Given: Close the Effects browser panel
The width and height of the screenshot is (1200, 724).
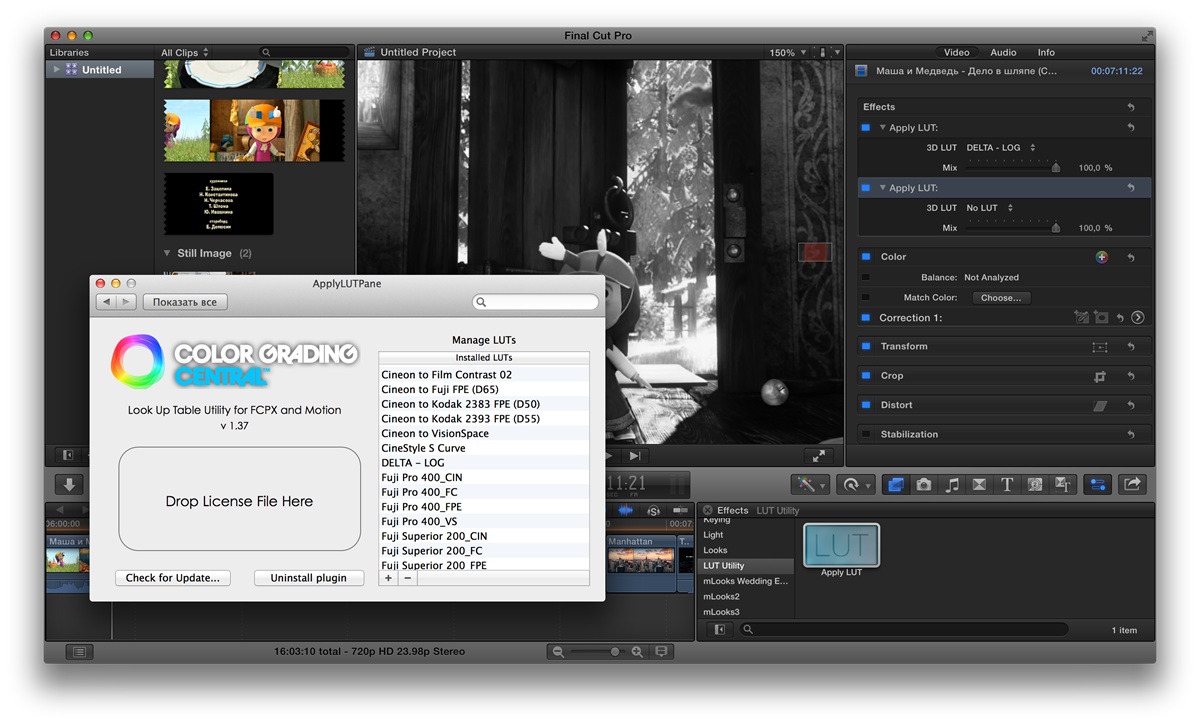Looking at the screenshot, I should (707, 510).
